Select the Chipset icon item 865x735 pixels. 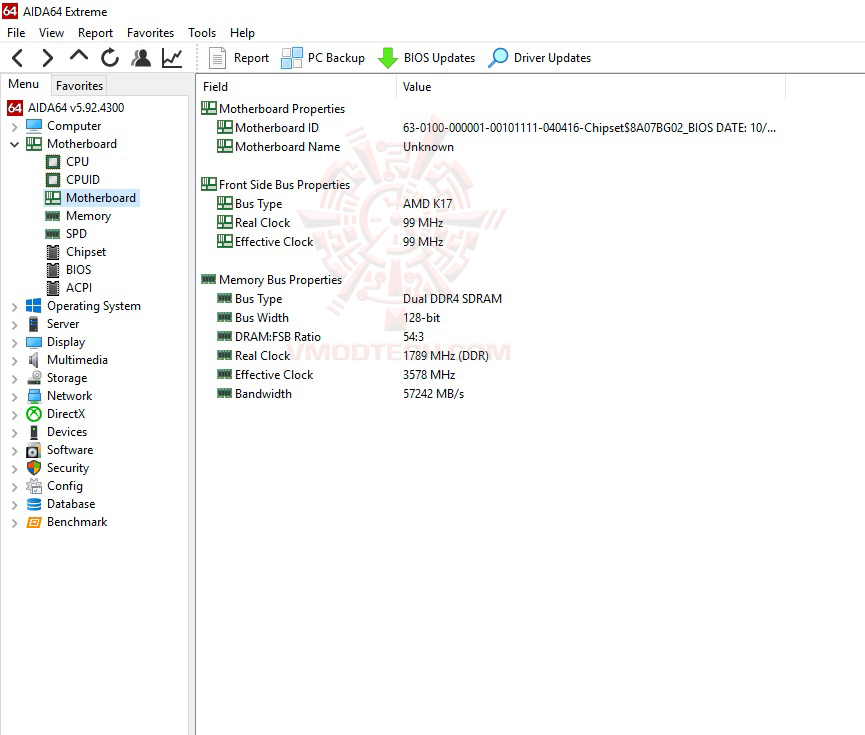[53, 252]
